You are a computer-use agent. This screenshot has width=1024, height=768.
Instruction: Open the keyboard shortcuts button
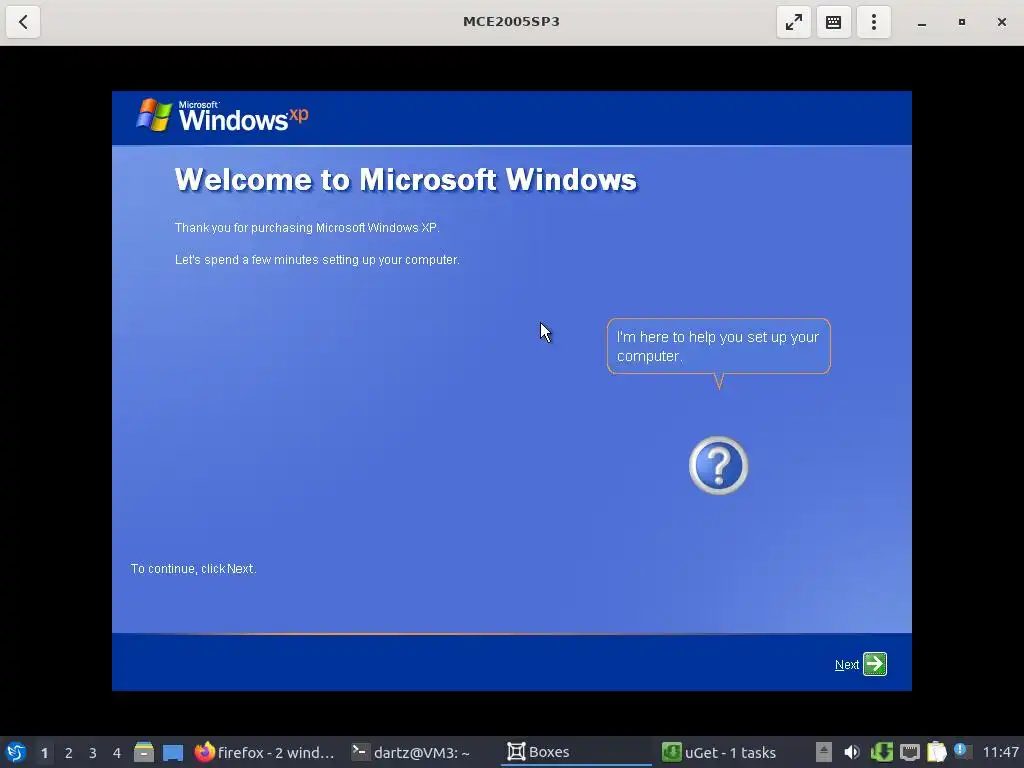[x=833, y=22]
